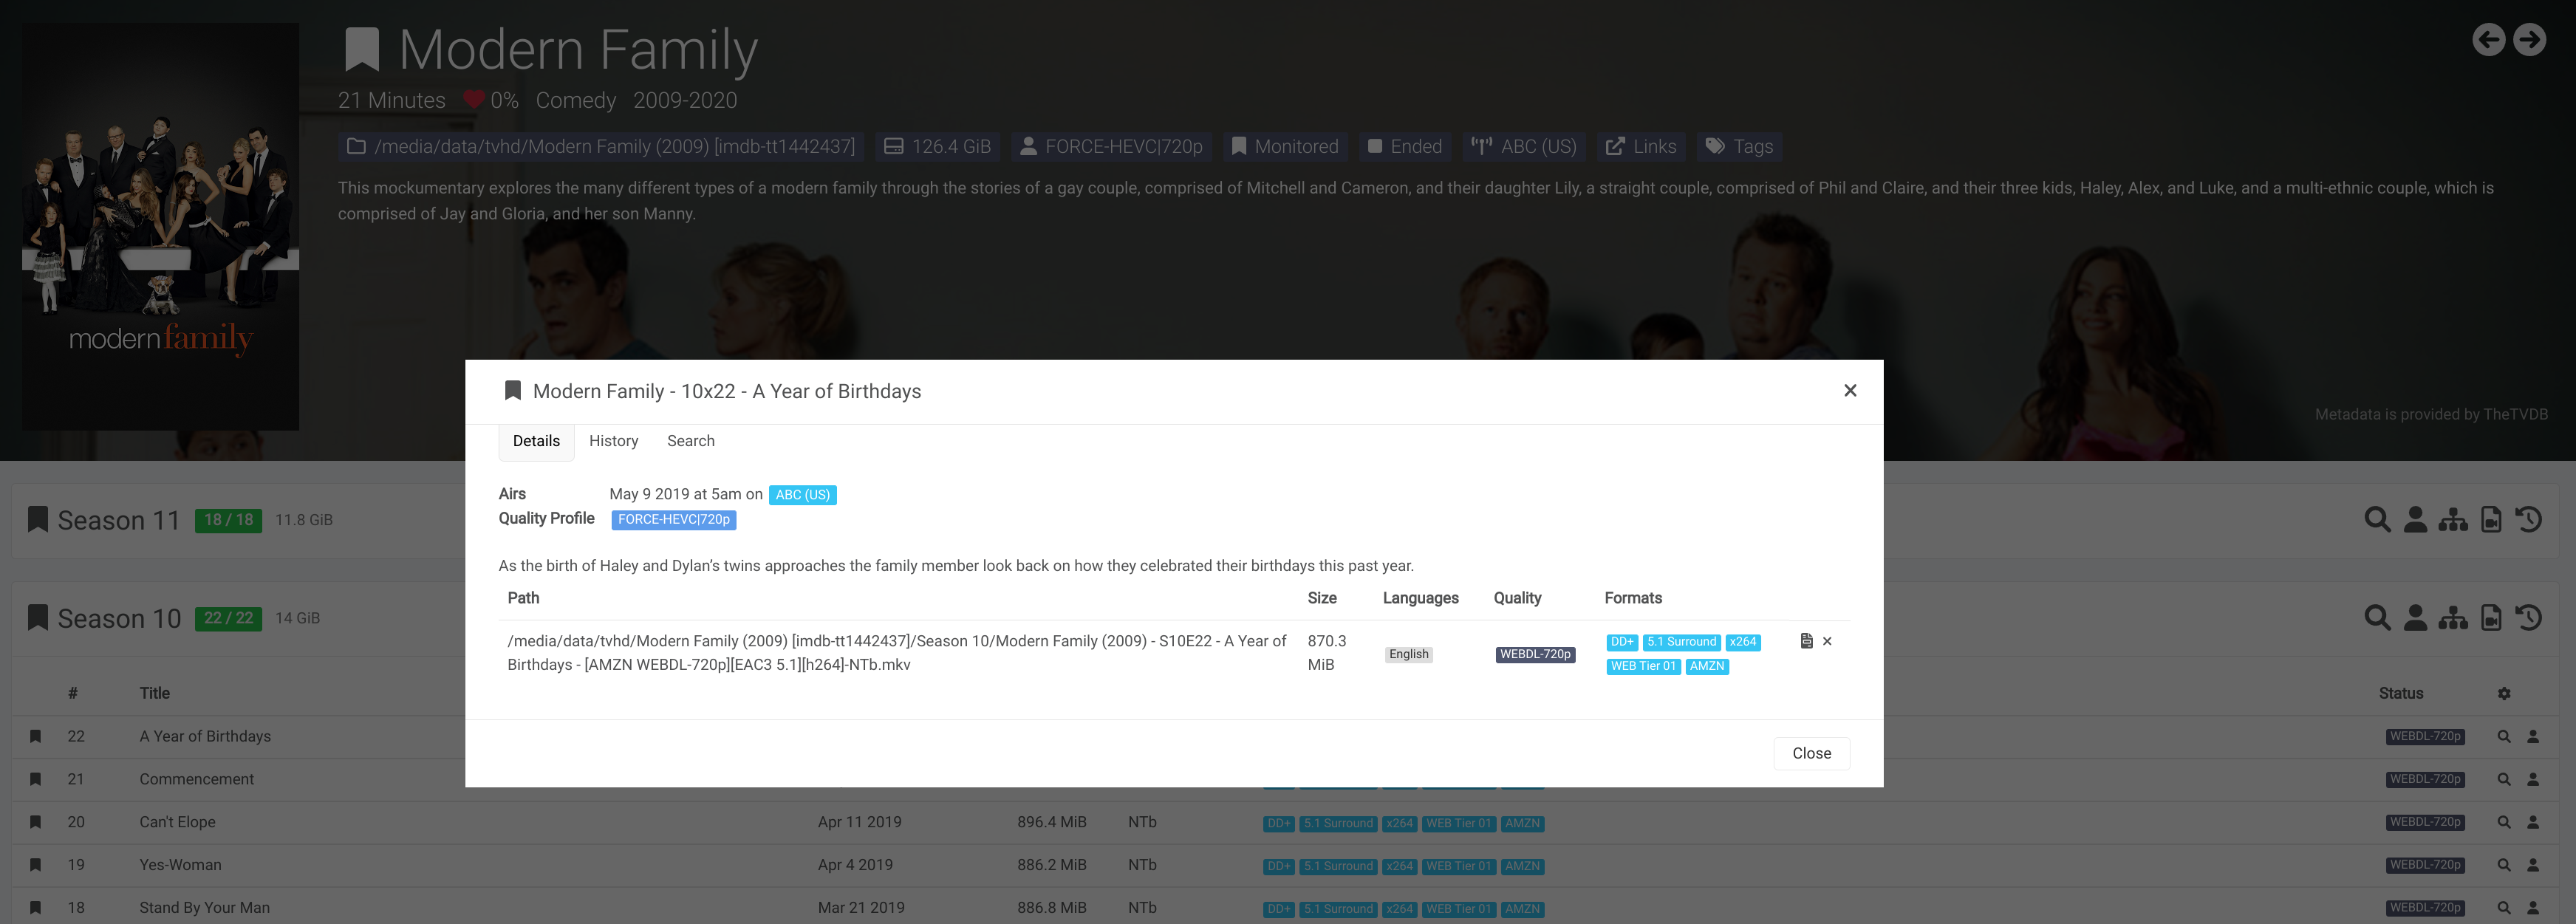Viewport: 2576px width, 924px height.
Task: Delete the S10E22 episode file with the X
Action: (1828, 641)
